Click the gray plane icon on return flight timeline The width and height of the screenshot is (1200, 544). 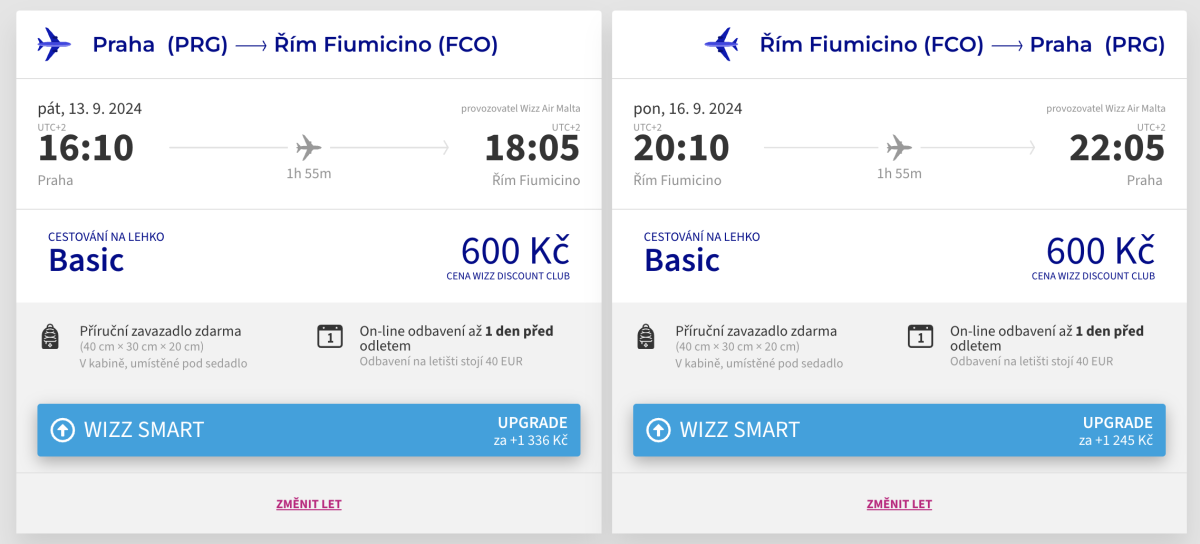pos(900,148)
